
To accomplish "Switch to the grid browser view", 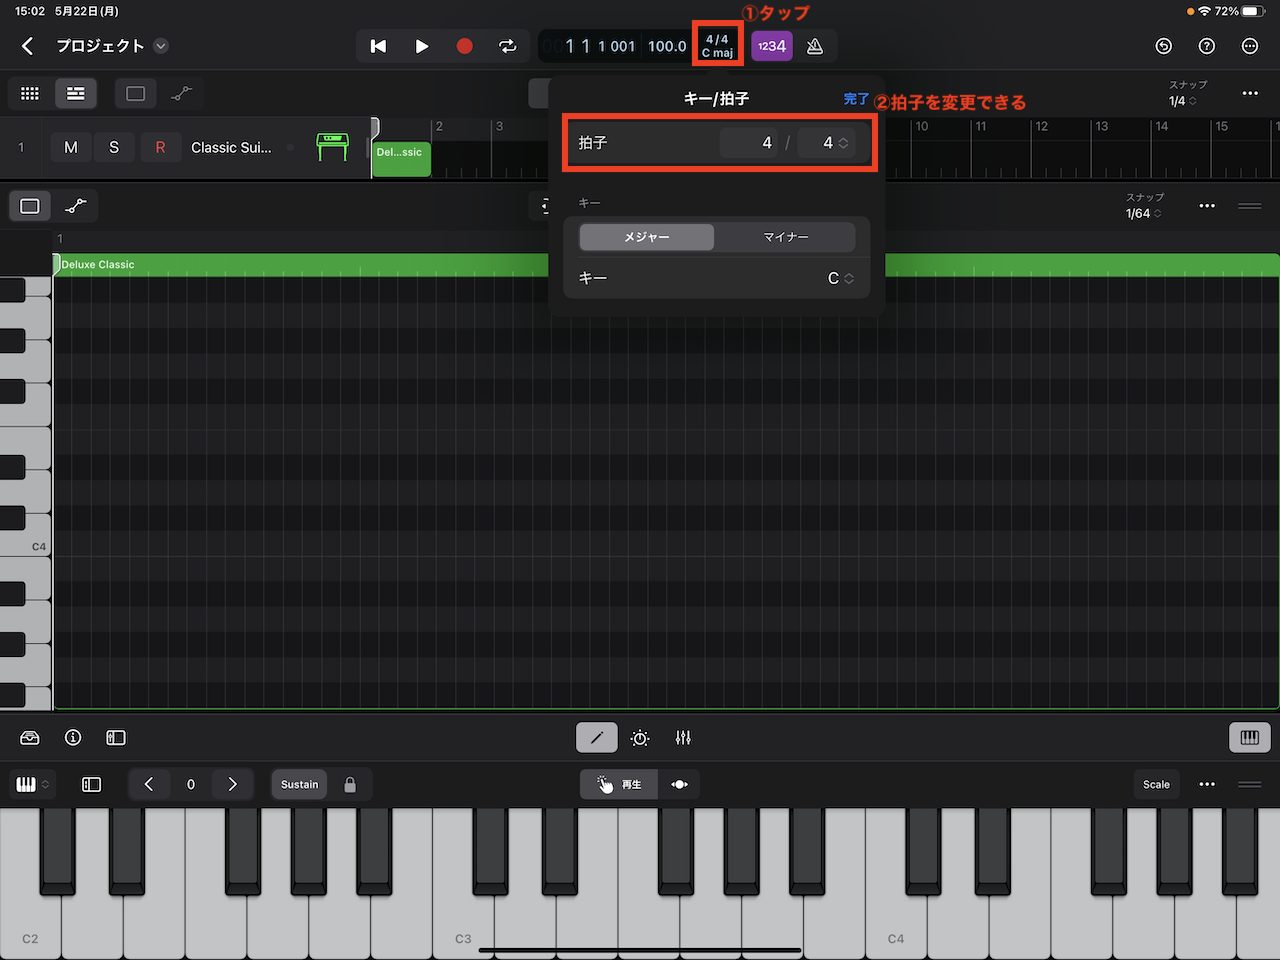I will click(30, 93).
